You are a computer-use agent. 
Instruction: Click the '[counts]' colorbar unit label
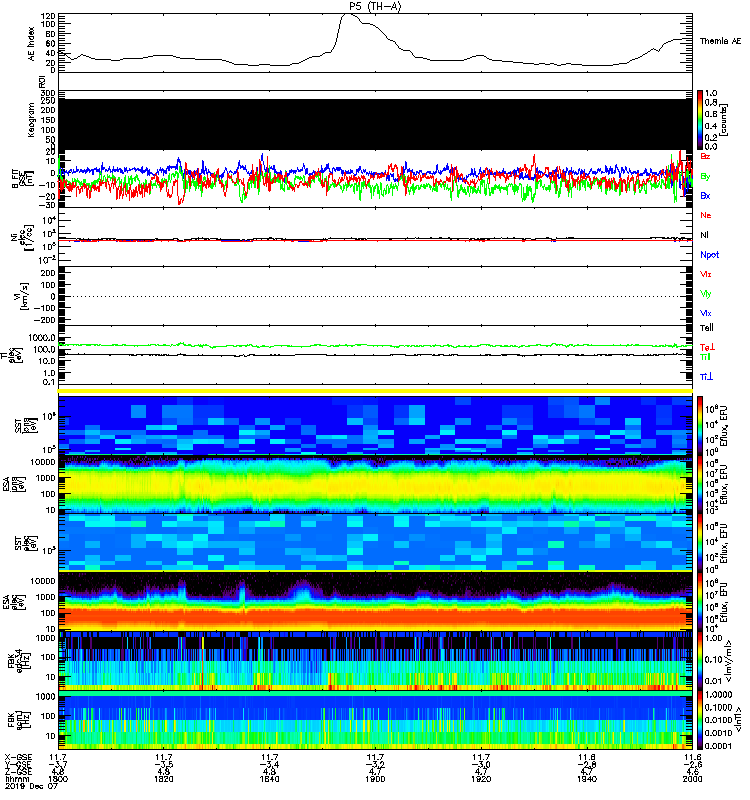[x=724, y=120]
